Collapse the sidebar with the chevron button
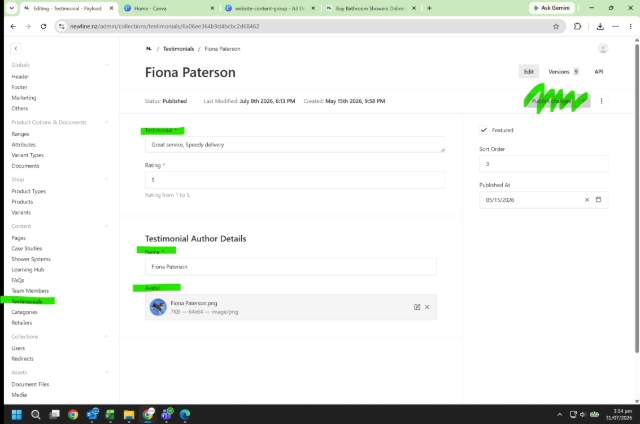The image size is (640, 424). point(16,49)
